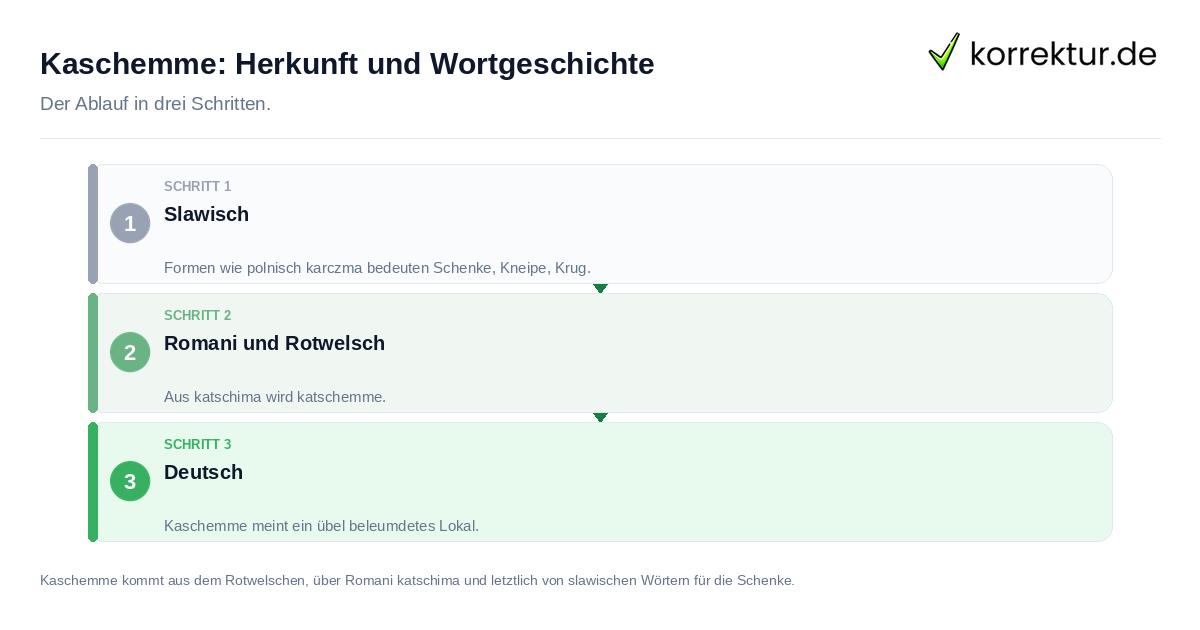The height and width of the screenshot is (630, 1200).
Task: Click the SCHRITT 2 label
Action: click(198, 316)
